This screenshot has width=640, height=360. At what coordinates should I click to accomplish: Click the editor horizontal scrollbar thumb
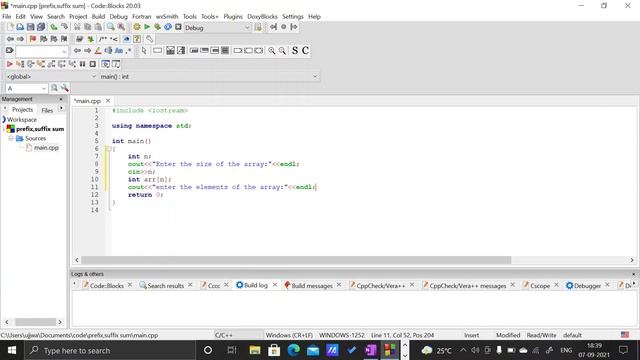(x=296, y=260)
